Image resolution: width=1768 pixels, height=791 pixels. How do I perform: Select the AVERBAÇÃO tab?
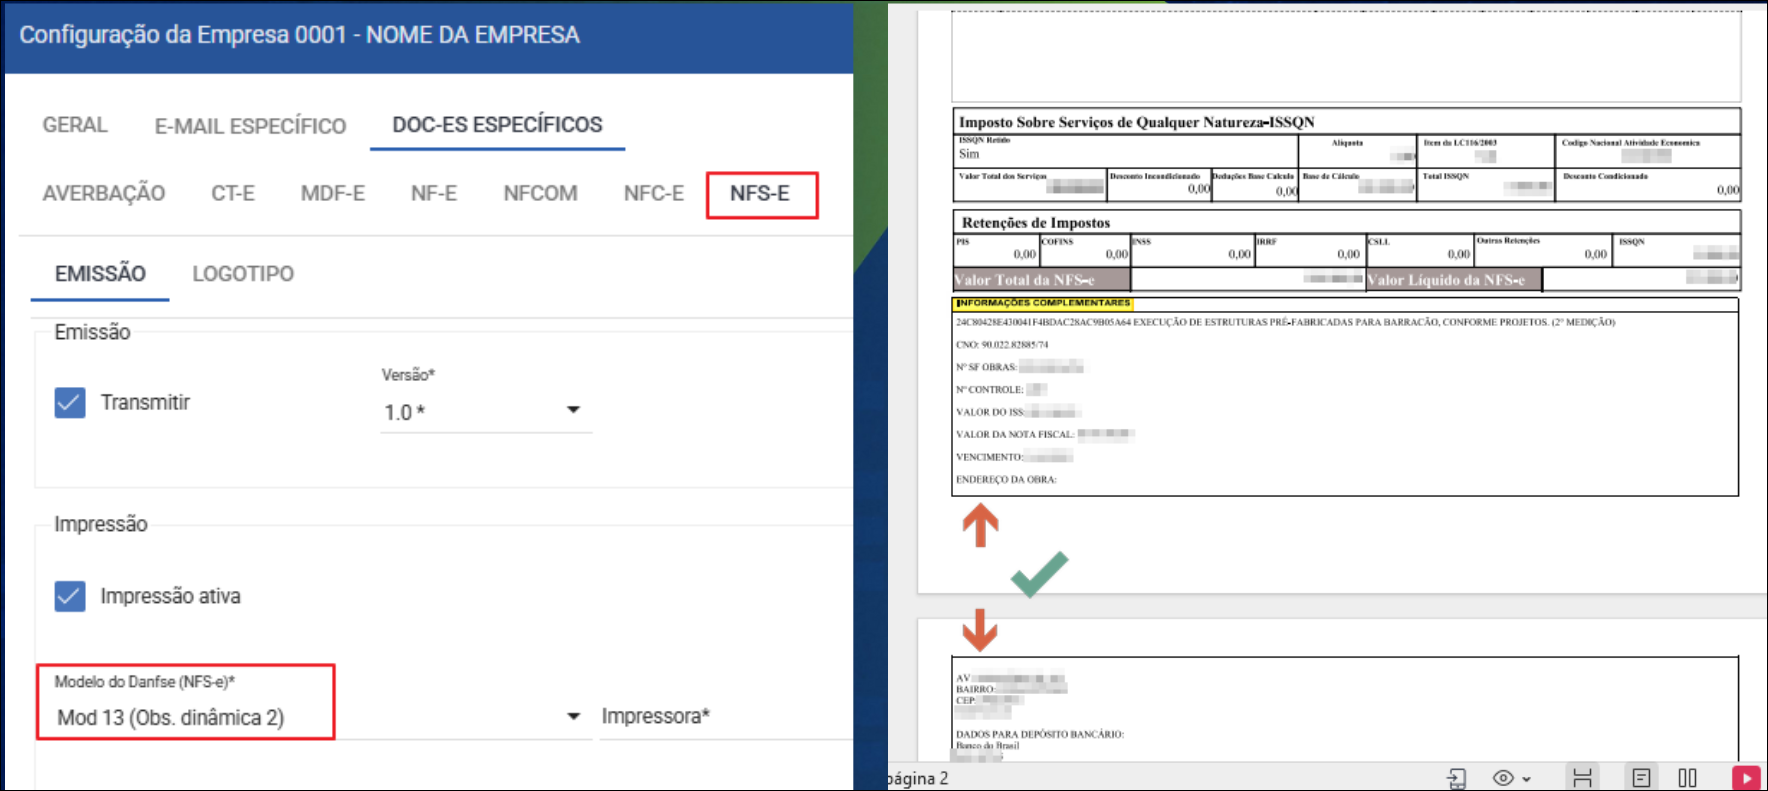pyautogui.click(x=104, y=194)
